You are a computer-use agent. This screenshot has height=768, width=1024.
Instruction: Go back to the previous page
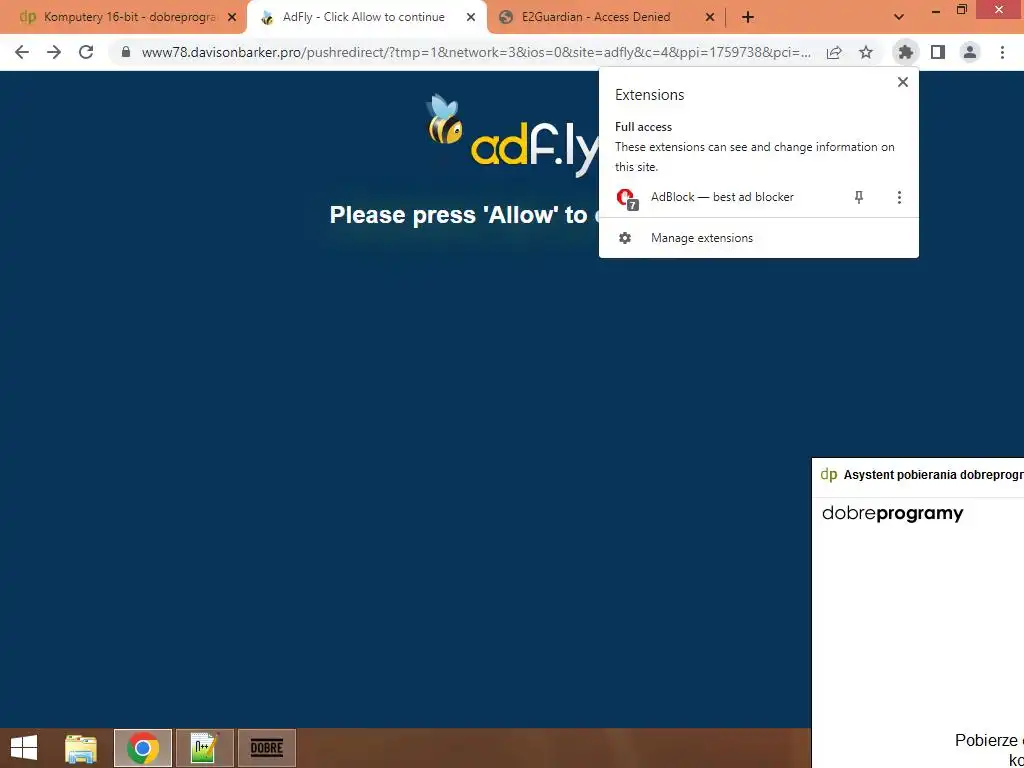point(22,52)
